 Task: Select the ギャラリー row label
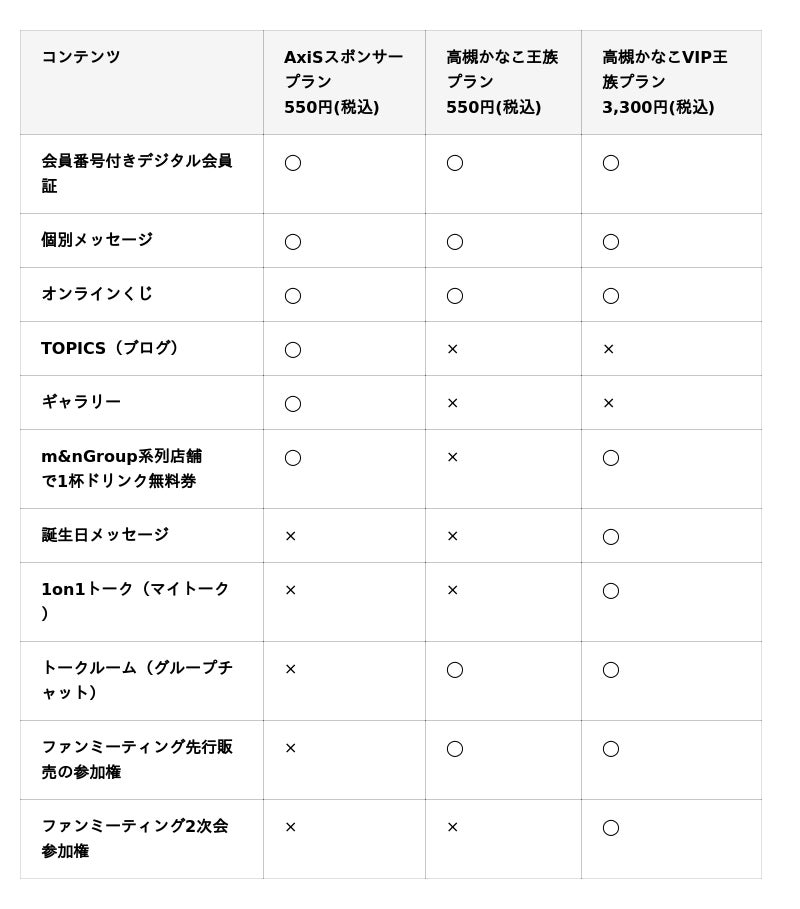pyautogui.click(x=81, y=402)
